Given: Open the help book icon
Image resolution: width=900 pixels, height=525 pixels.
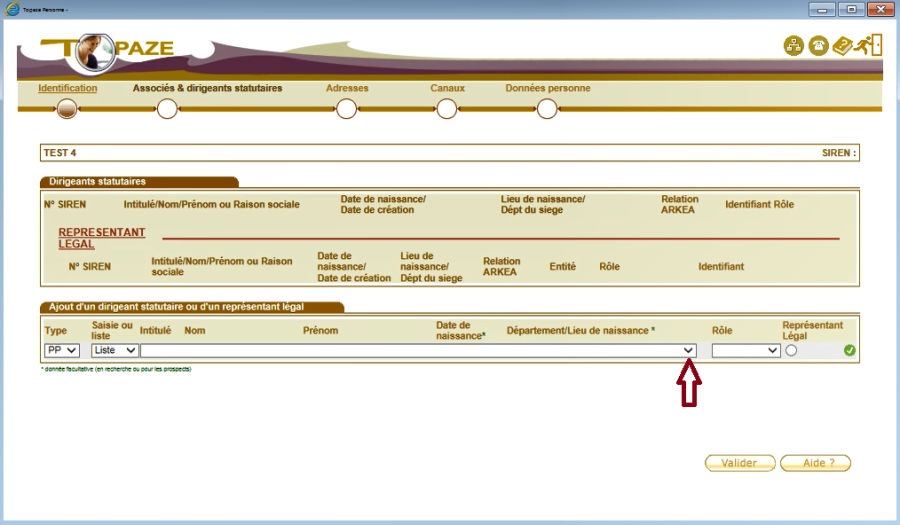Looking at the screenshot, I should [842, 46].
